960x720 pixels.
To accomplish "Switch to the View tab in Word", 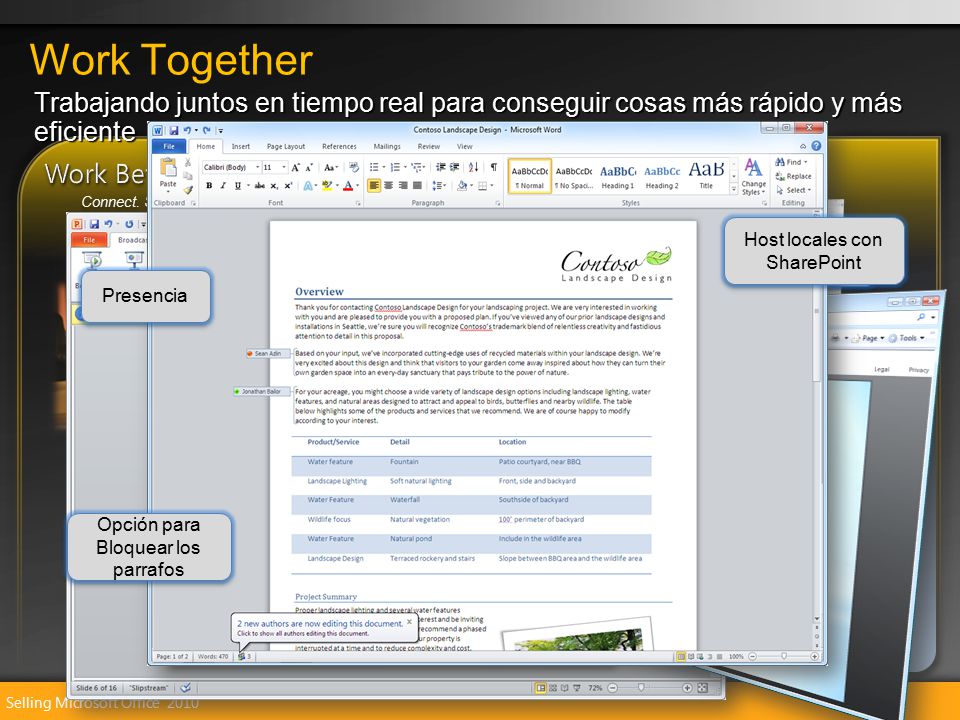I will click(x=465, y=146).
